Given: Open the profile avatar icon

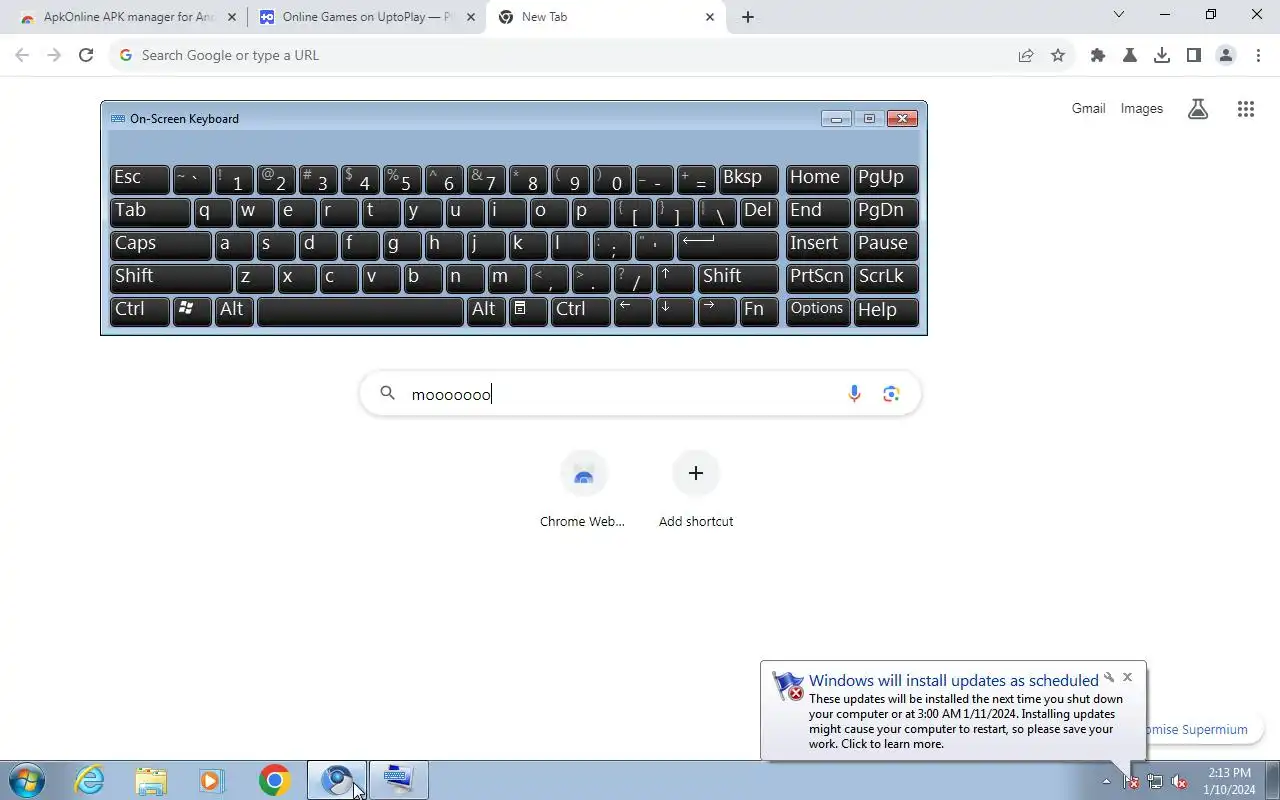Looking at the screenshot, I should coord(1226,55).
